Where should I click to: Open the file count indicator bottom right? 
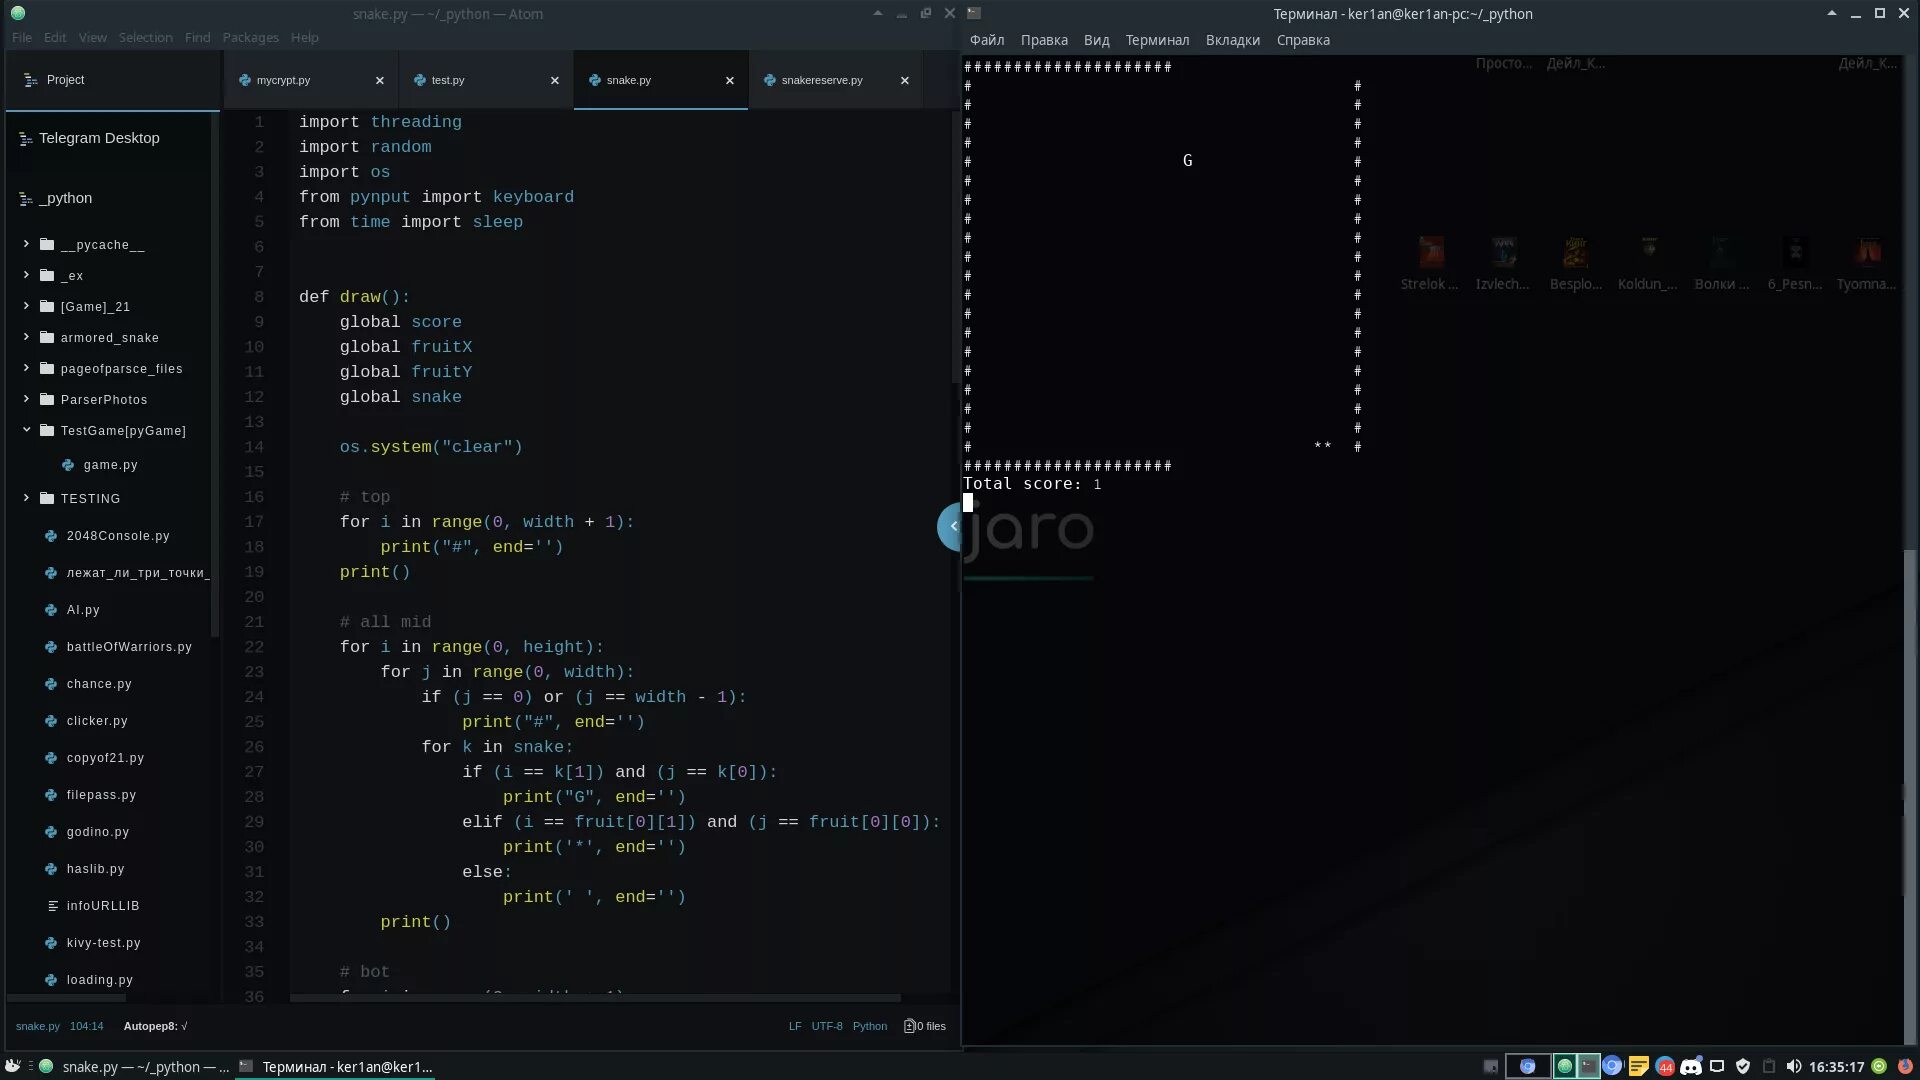(x=923, y=1025)
